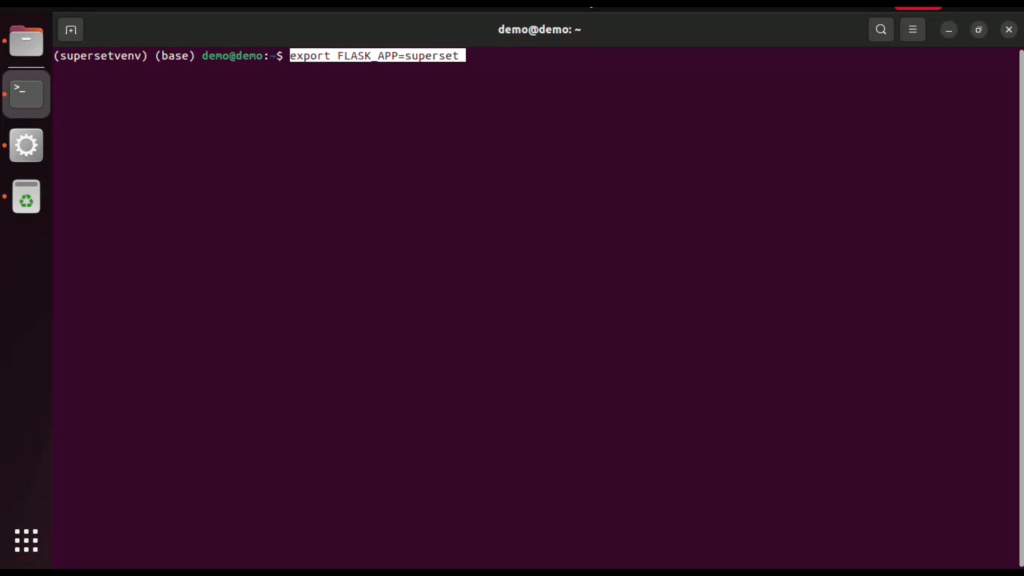Open the Trash from the dock
The image size is (1024, 576).
coord(26,197)
